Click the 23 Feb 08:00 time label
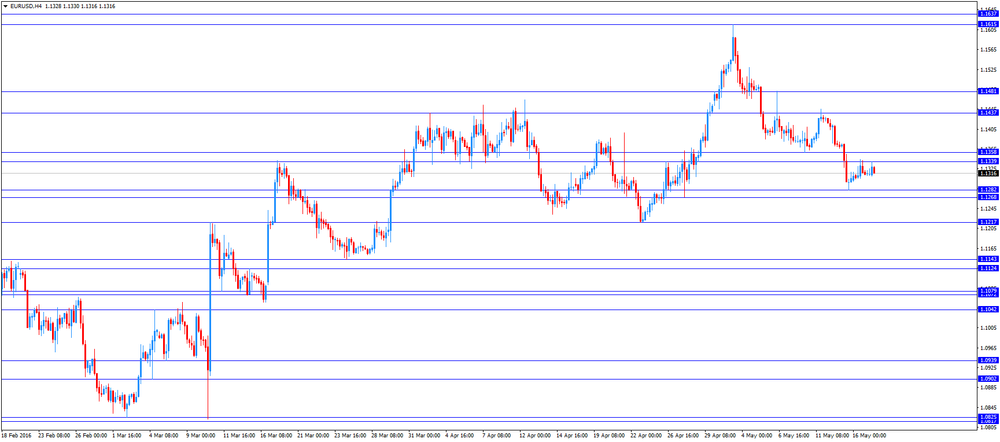The height and width of the screenshot is (442, 1000). [54, 436]
